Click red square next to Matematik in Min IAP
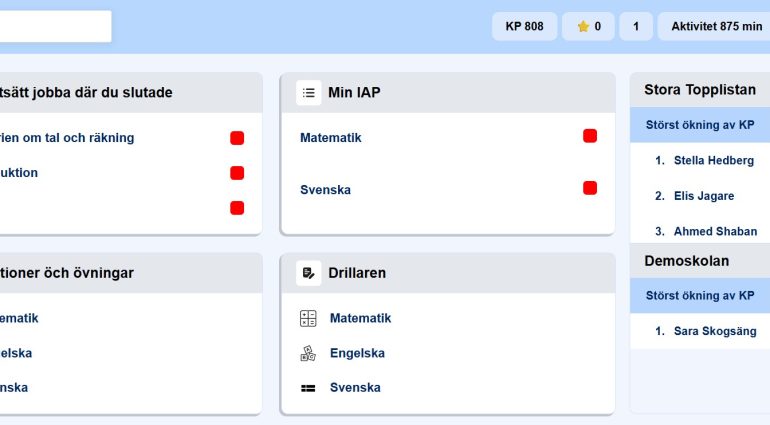This screenshot has height=425, width=770. pos(590,136)
